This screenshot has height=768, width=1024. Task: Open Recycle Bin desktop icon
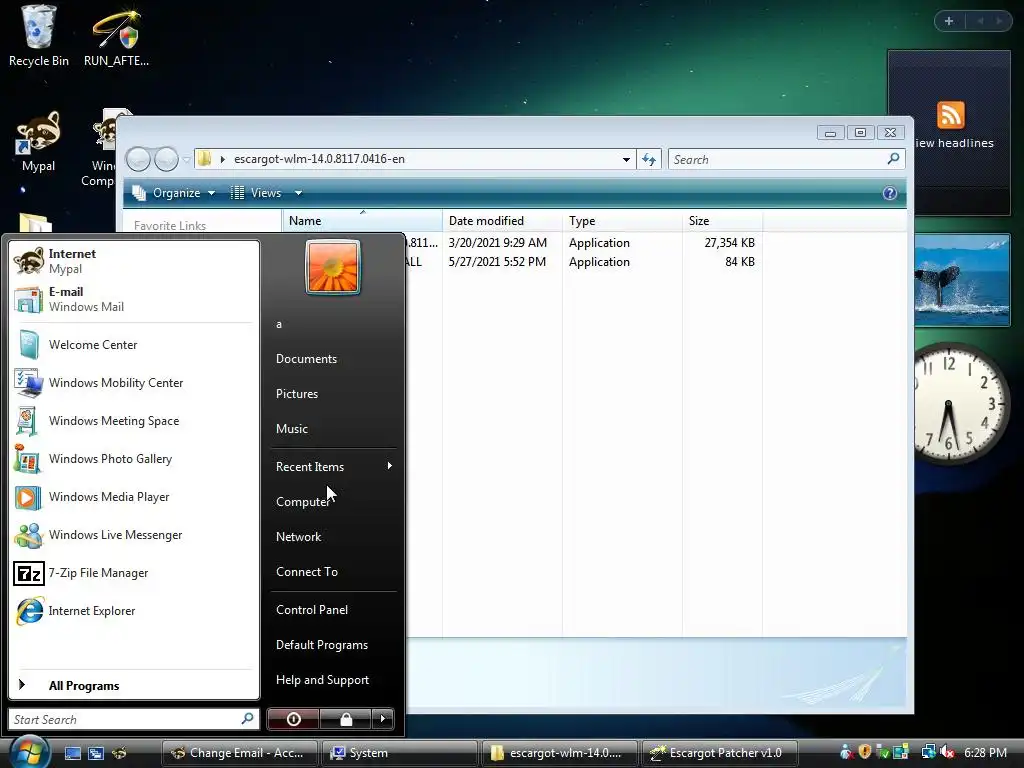[x=39, y=36]
